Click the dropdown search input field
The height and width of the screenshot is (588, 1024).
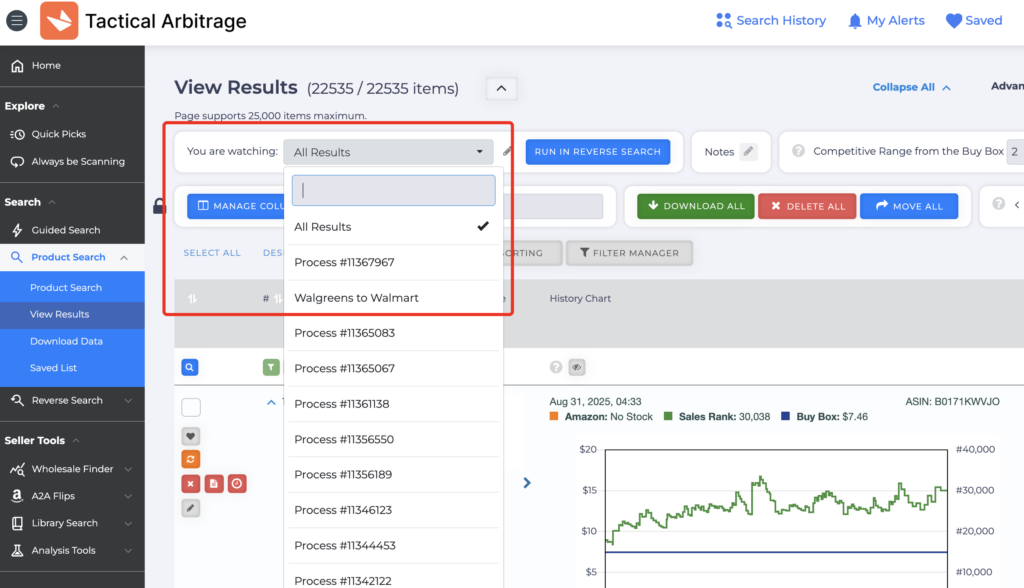(393, 190)
